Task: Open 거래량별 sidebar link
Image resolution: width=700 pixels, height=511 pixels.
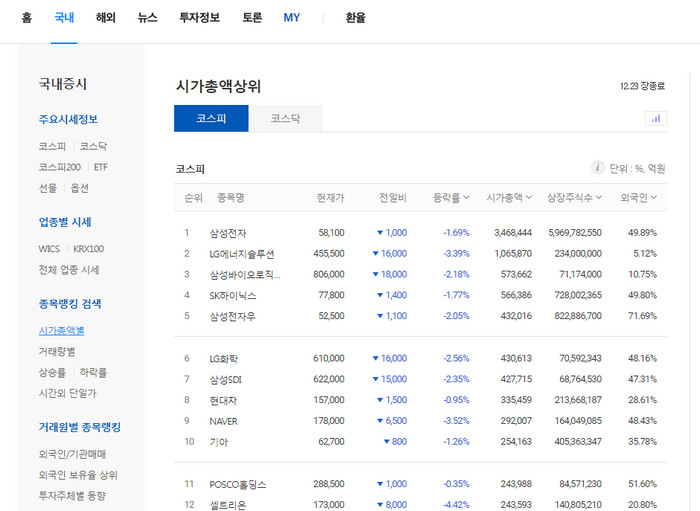Action: pyautogui.click(x=57, y=352)
